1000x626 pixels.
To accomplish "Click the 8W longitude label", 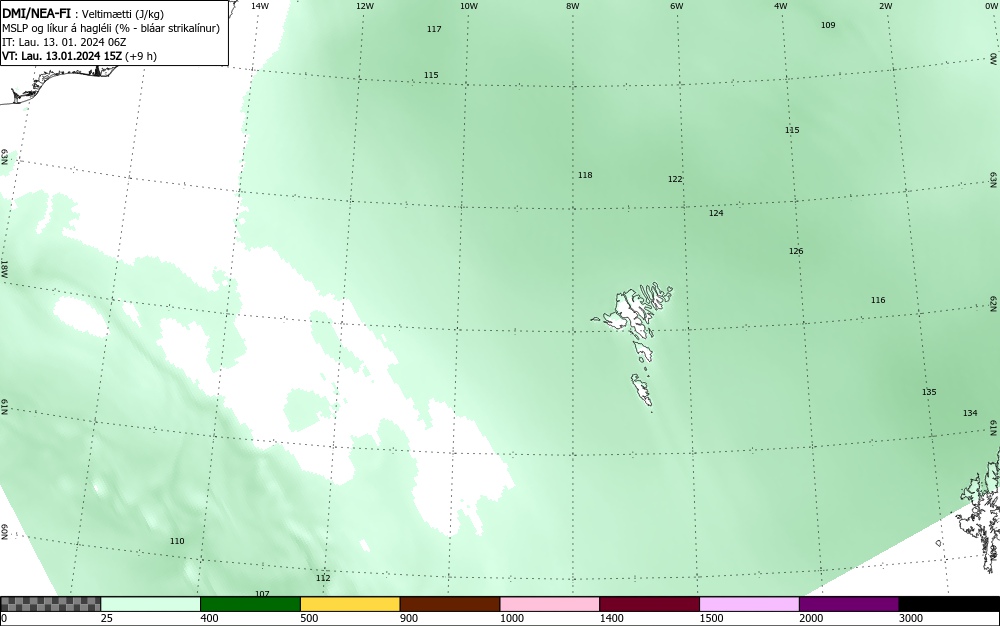I will (x=573, y=6).
